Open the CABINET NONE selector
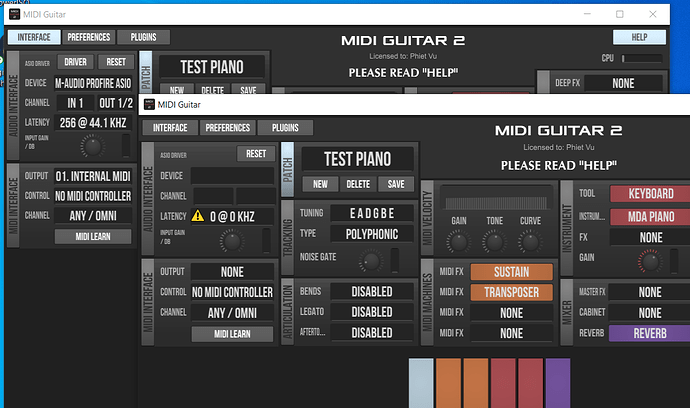This screenshot has height=408, width=690. click(650, 313)
